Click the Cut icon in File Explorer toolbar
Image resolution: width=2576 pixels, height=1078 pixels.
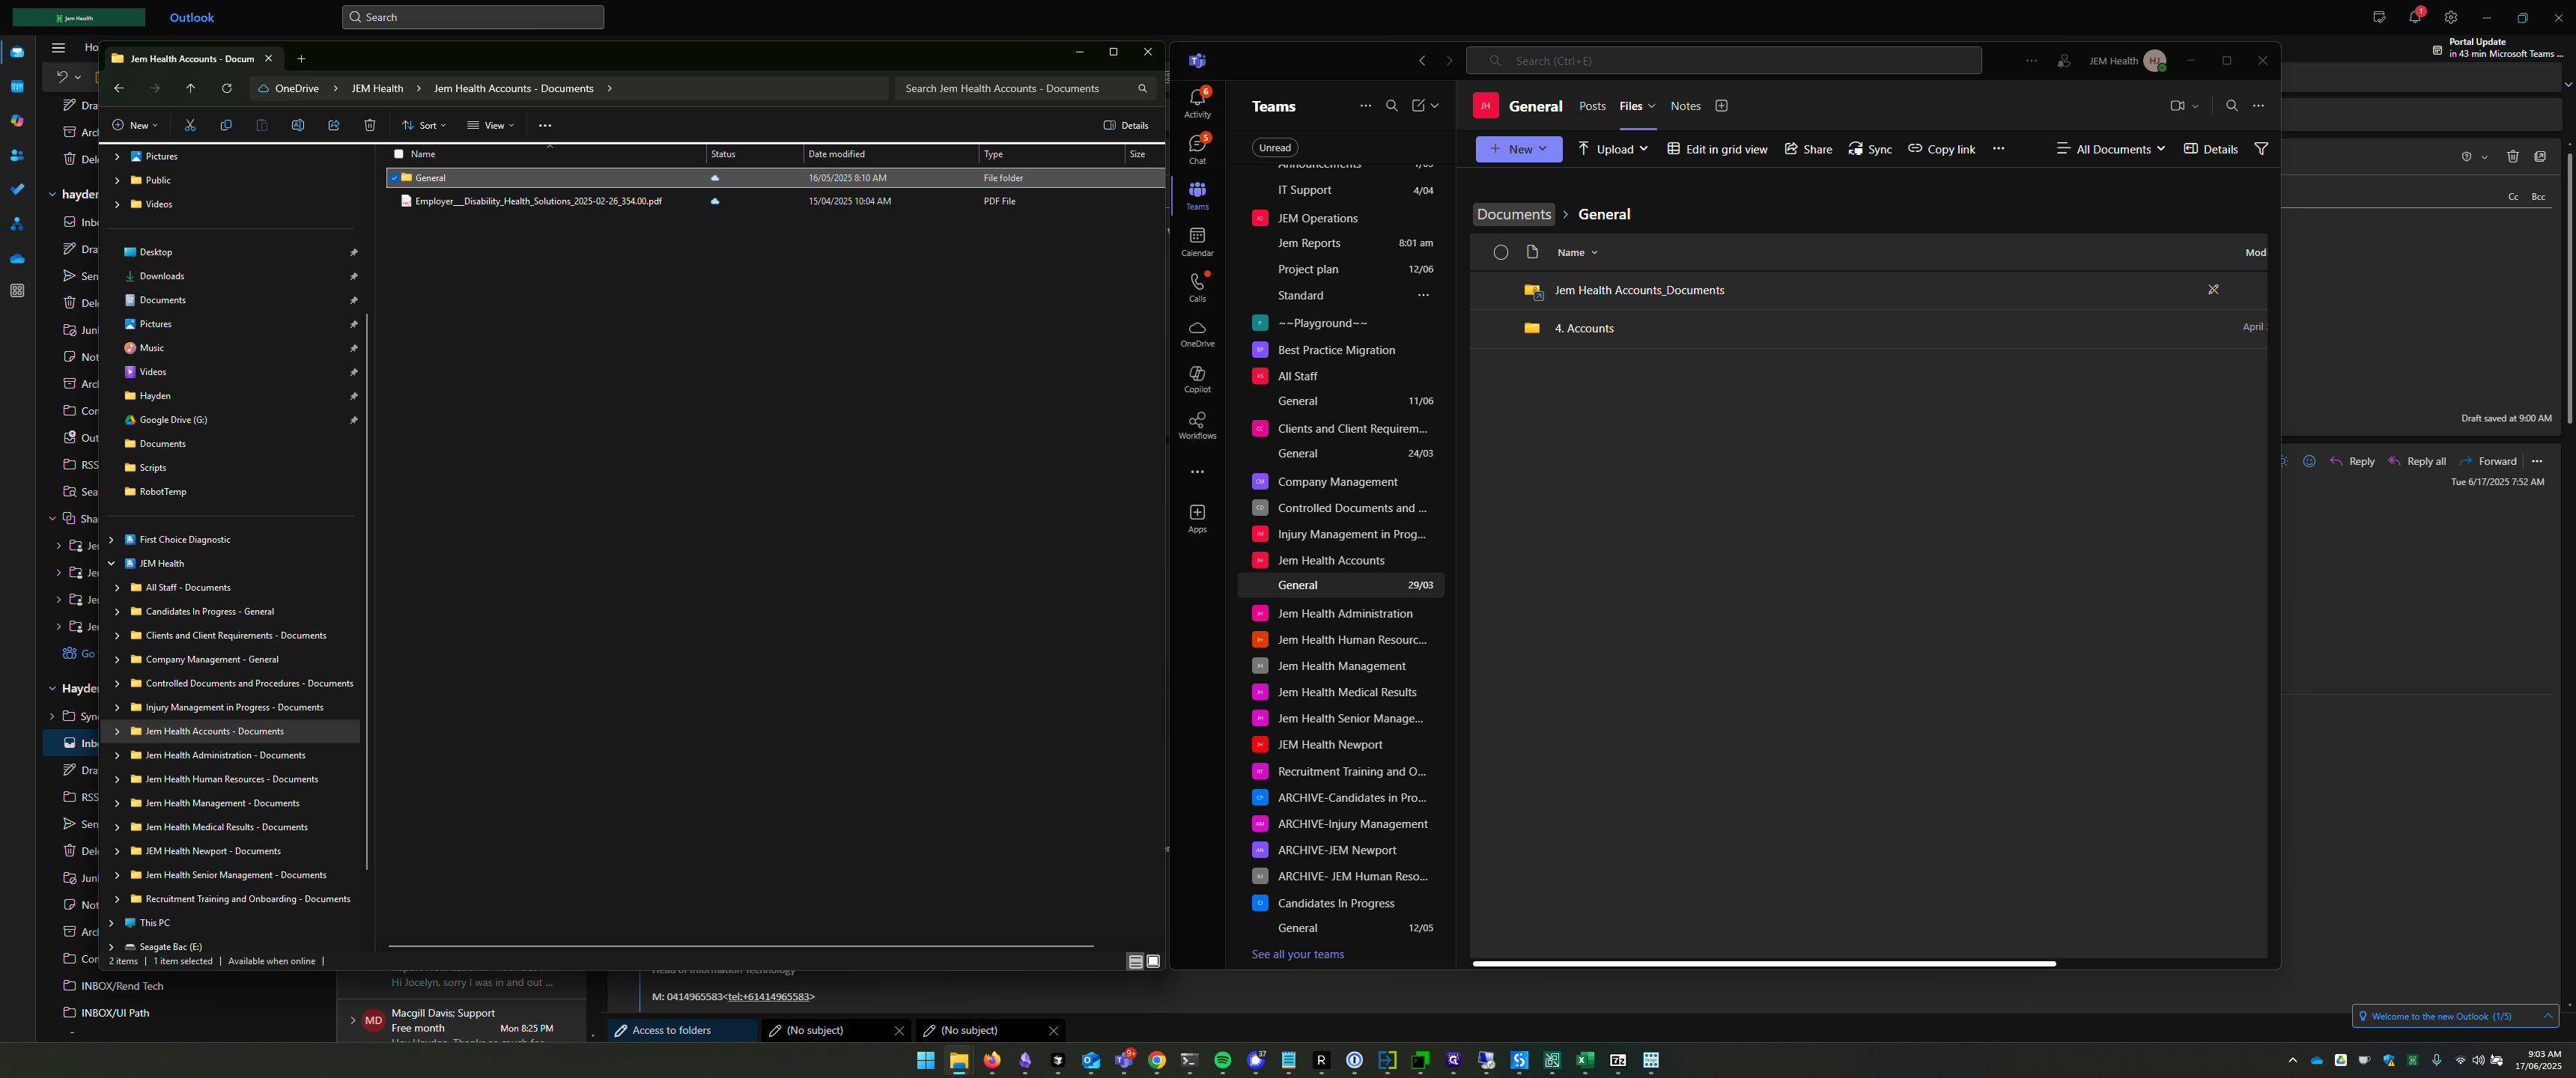coord(190,125)
